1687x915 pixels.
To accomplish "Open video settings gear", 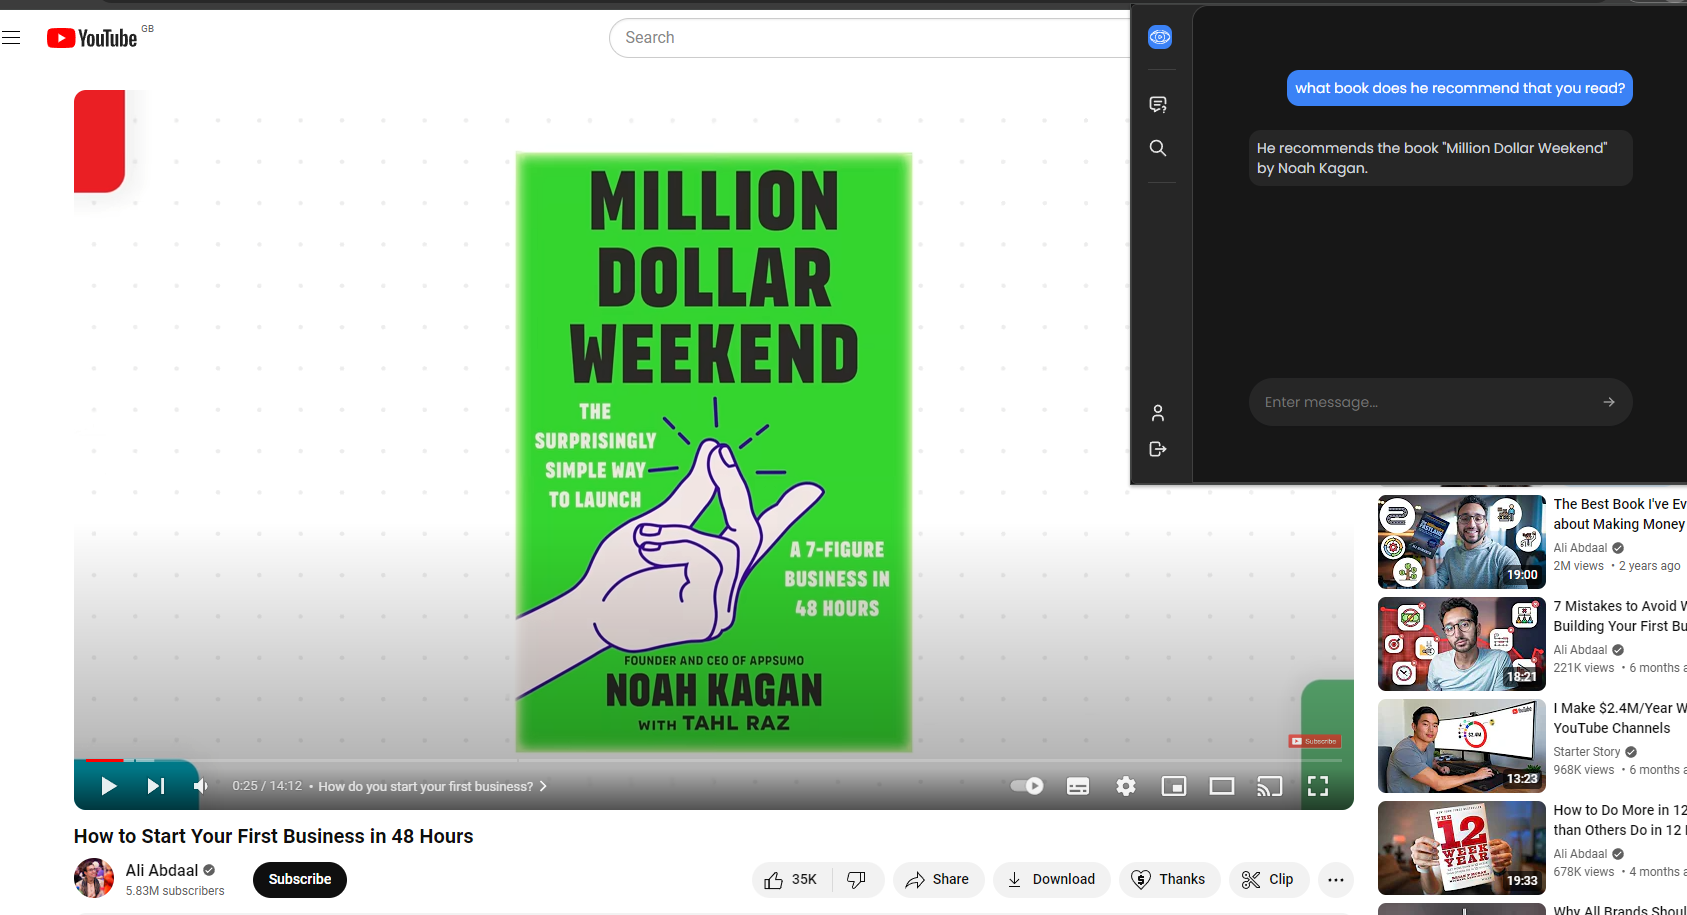I will tap(1126, 786).
